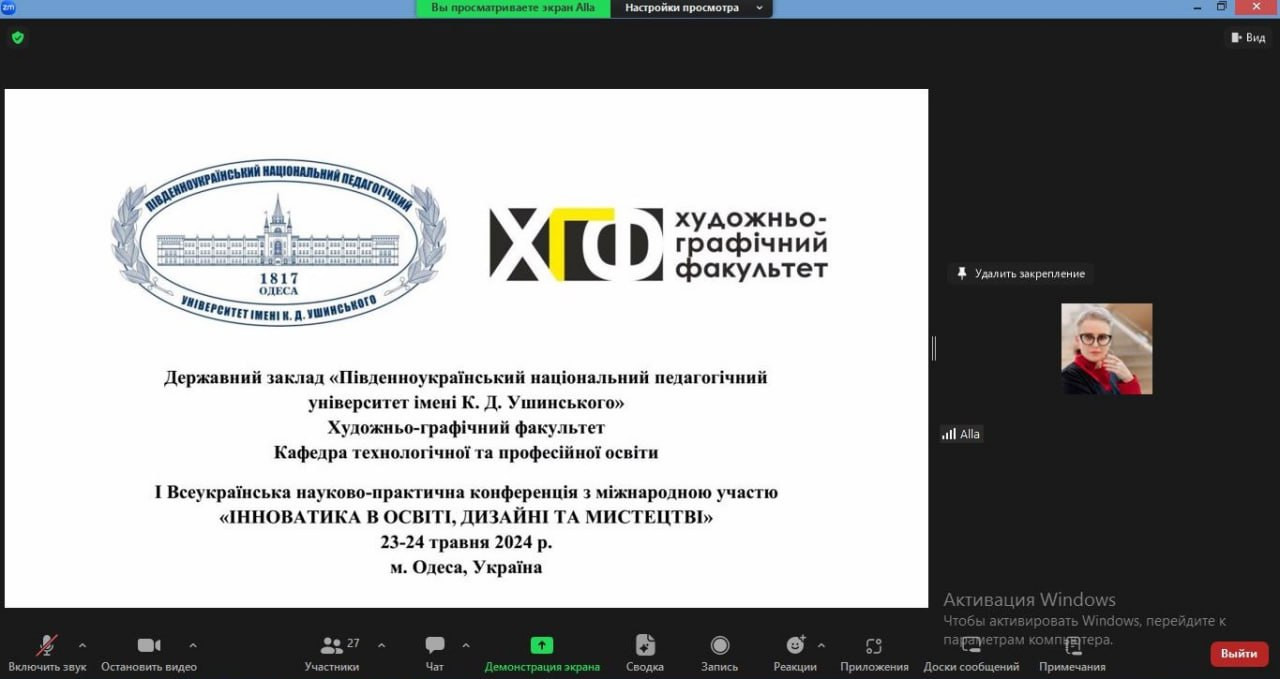Expand chat options arrow
1280x679 pixels.
click(x=466, y=646)
